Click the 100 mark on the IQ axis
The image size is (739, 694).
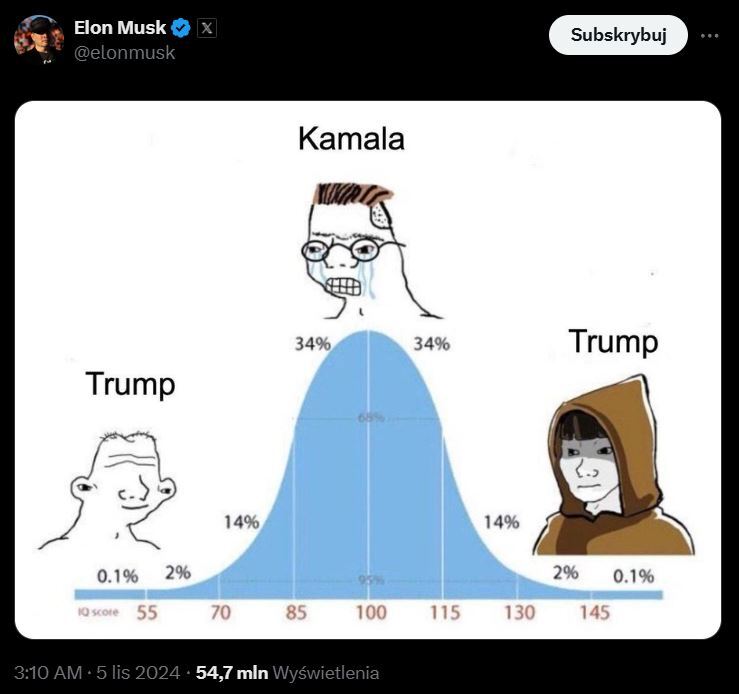coord(371,612)
